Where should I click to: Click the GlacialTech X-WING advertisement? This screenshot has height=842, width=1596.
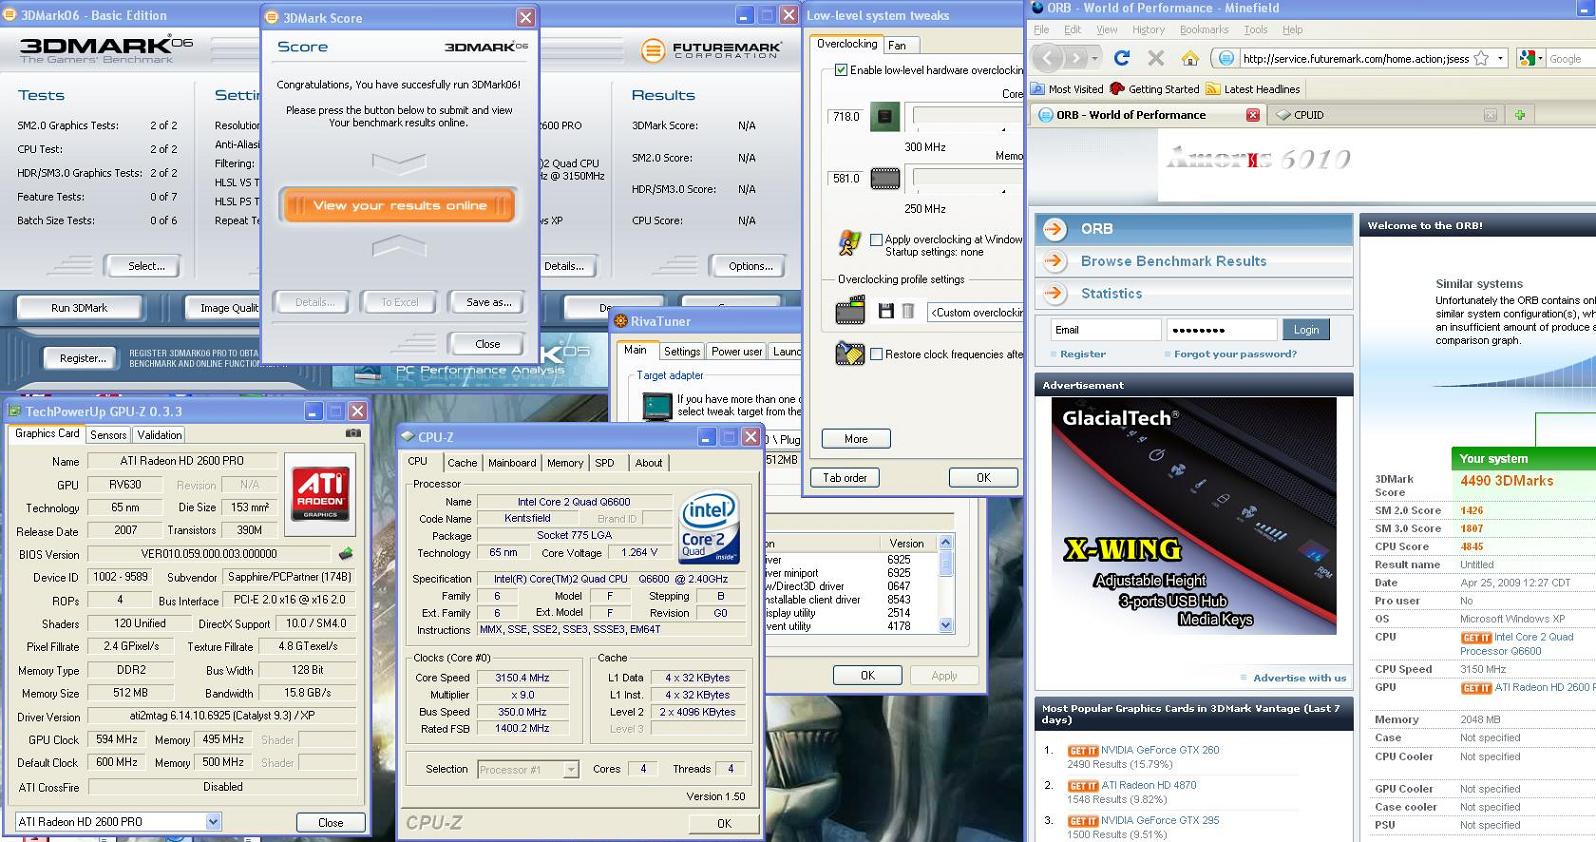[1194, 516]
